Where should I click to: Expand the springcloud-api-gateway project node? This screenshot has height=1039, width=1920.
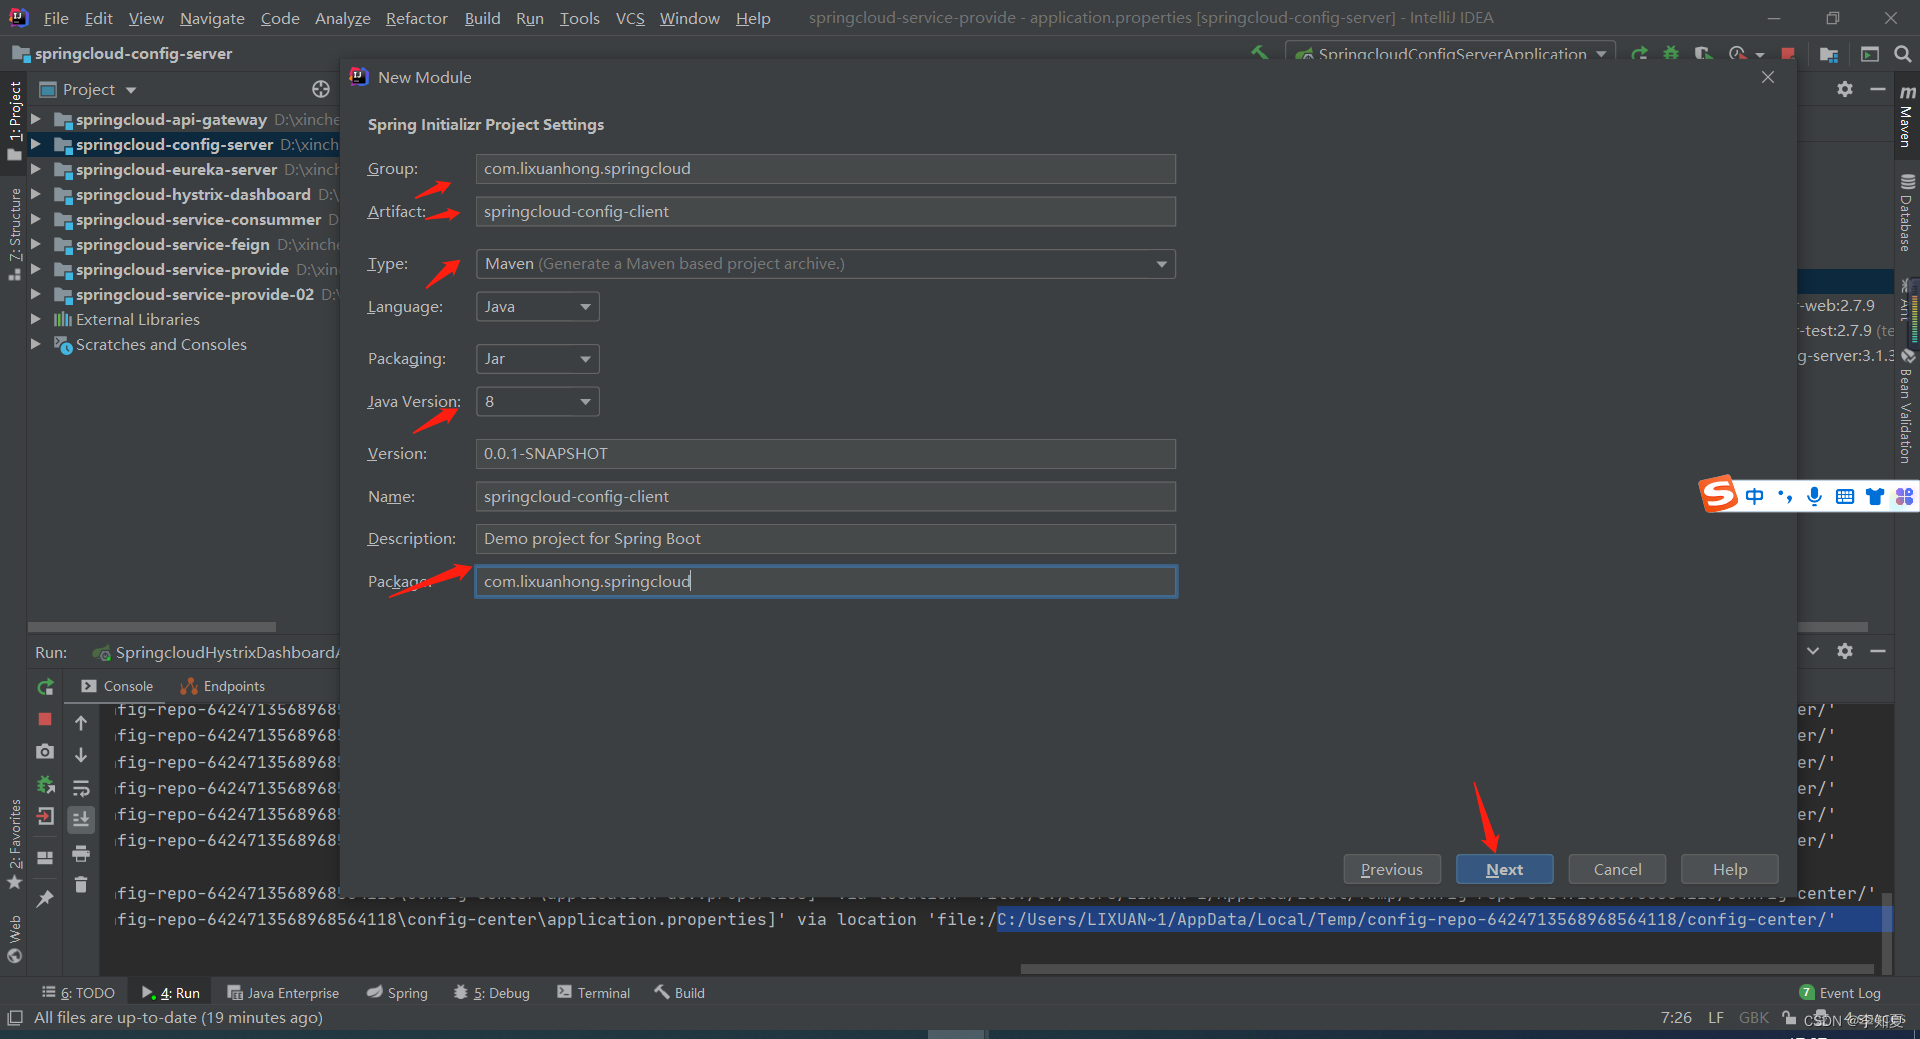pyautogui.click(x=36, y=119)
